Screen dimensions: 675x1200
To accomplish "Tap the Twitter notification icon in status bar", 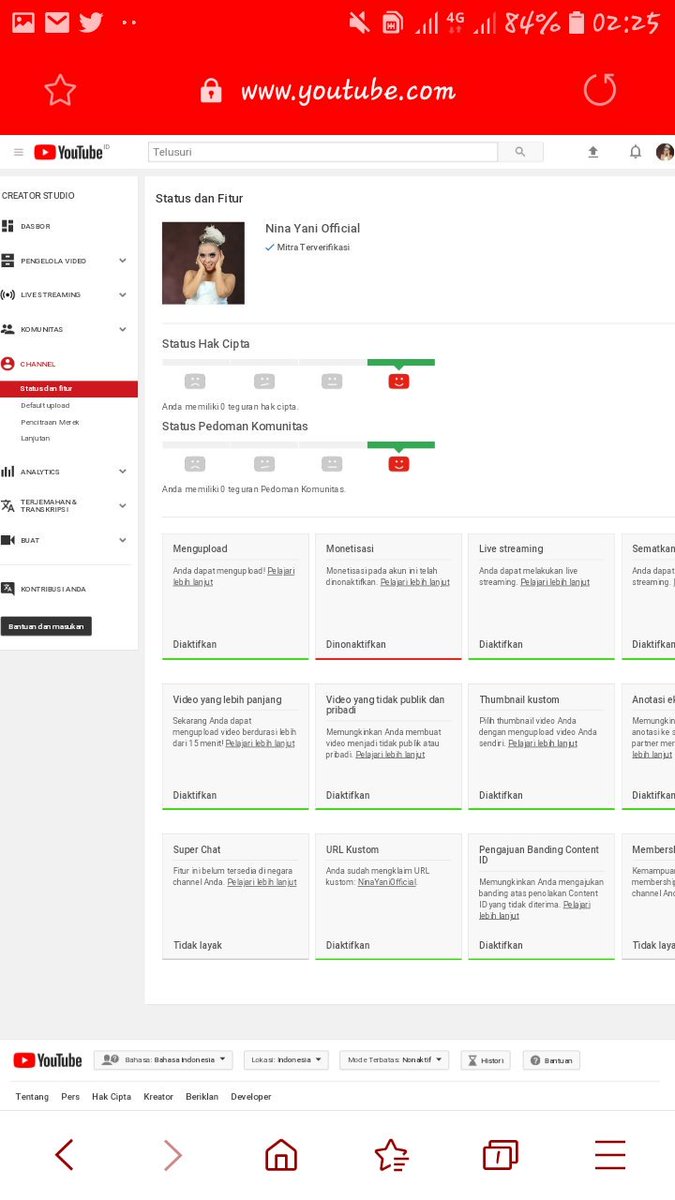I will (x=91, y=22).
